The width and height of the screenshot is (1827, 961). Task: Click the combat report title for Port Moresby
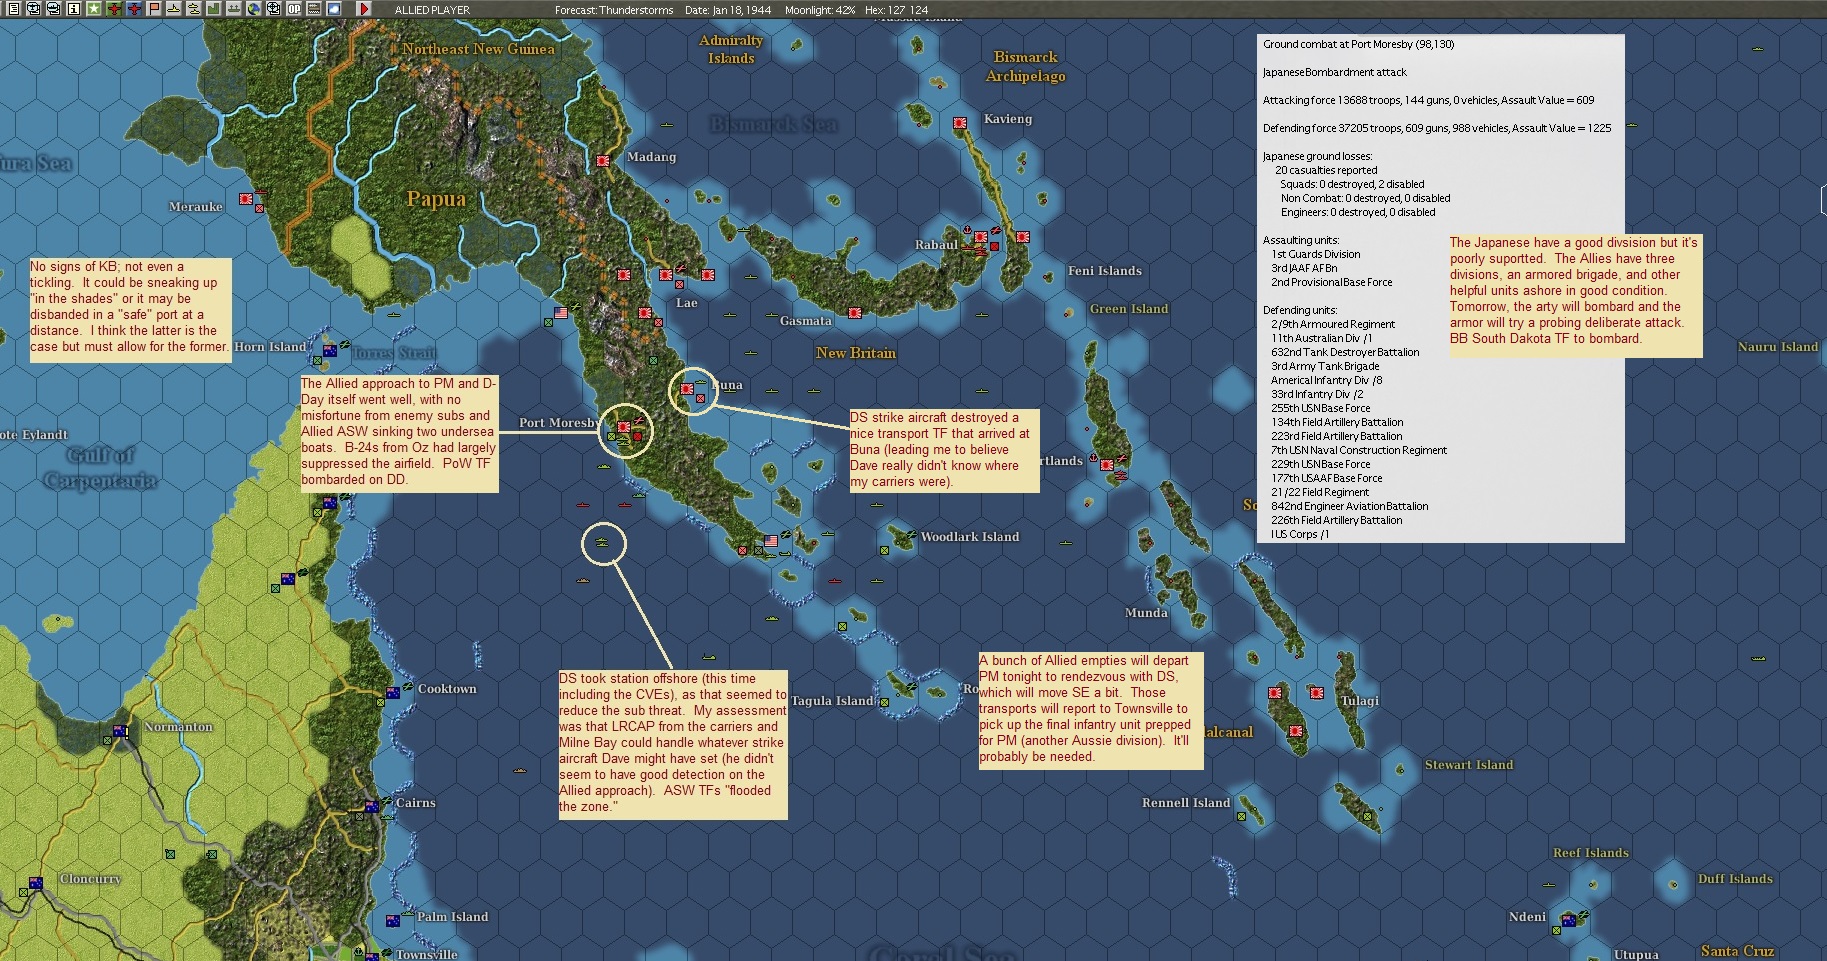click(1359, 44)
